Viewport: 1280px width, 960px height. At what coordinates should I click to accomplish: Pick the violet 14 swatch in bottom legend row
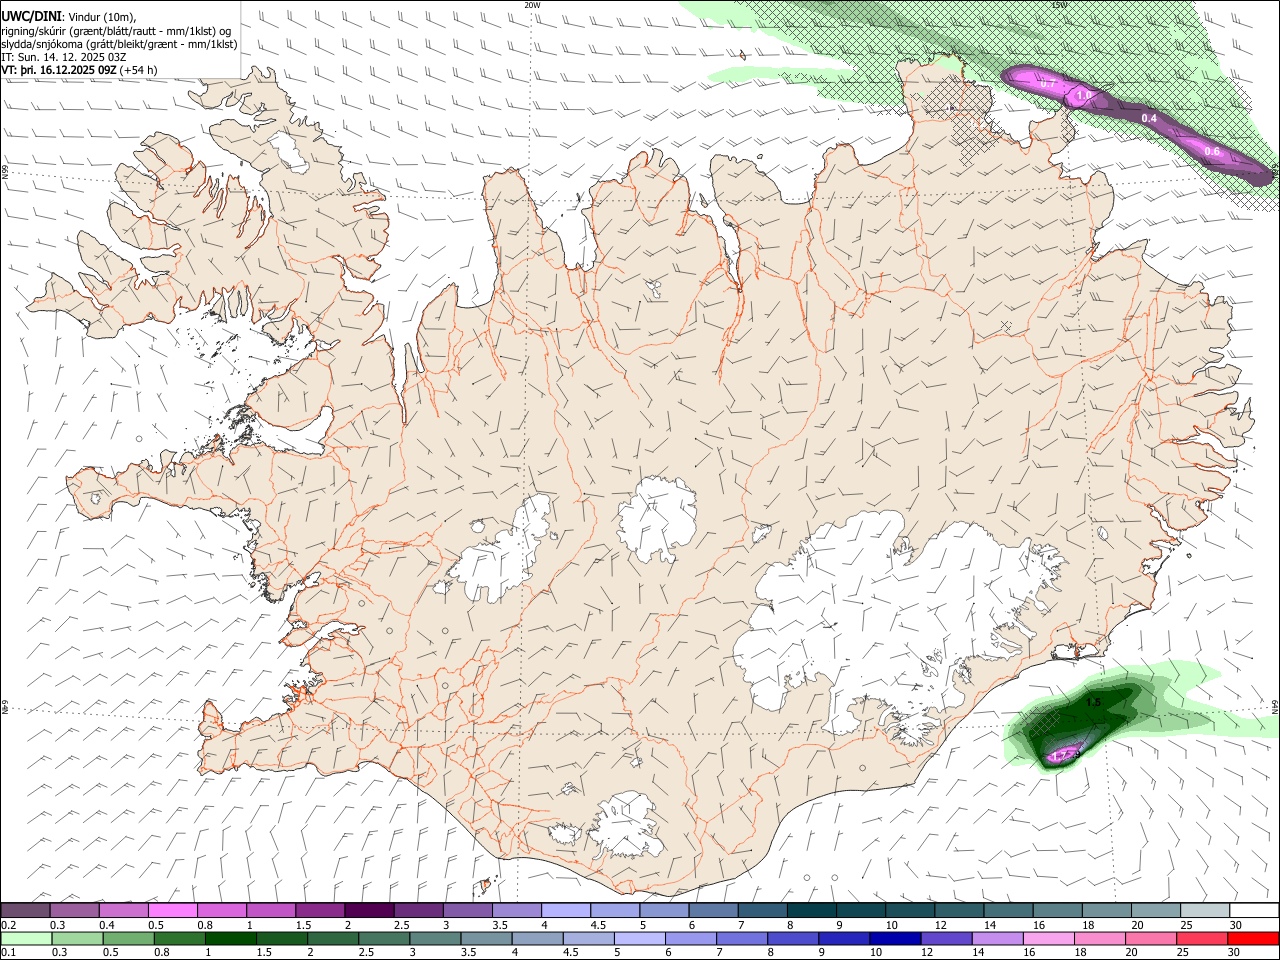click(996, 939)
